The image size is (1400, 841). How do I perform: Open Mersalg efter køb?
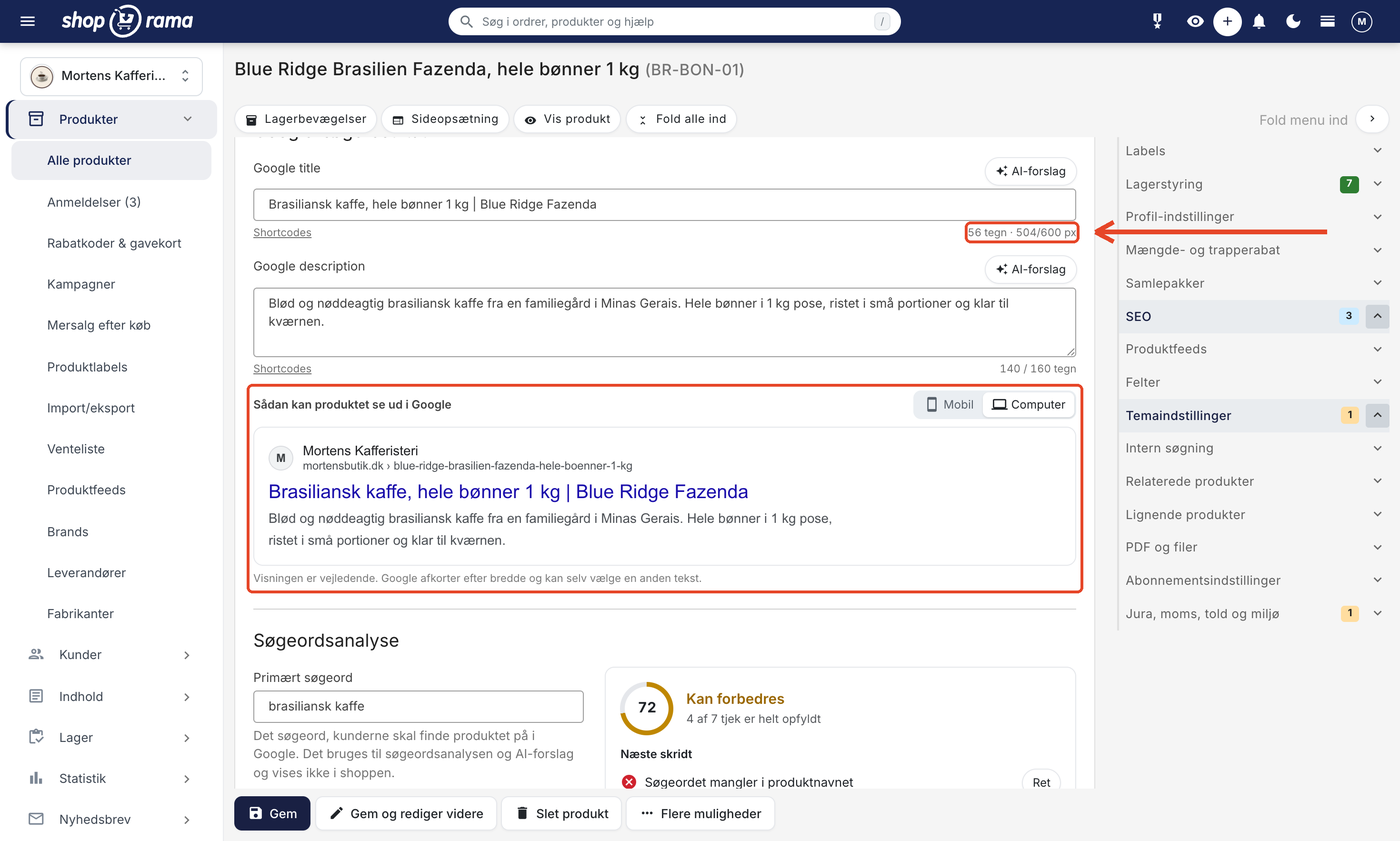[99, 325]
